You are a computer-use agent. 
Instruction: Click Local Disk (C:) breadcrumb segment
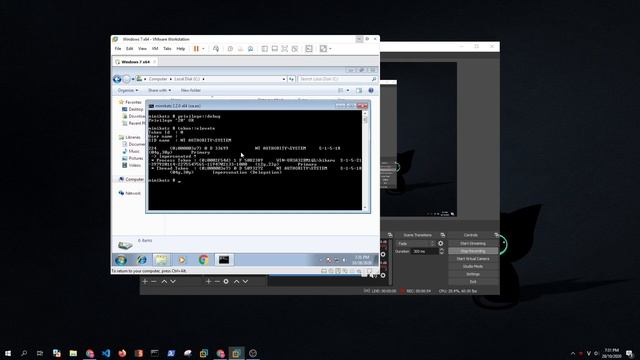[187, 79]
